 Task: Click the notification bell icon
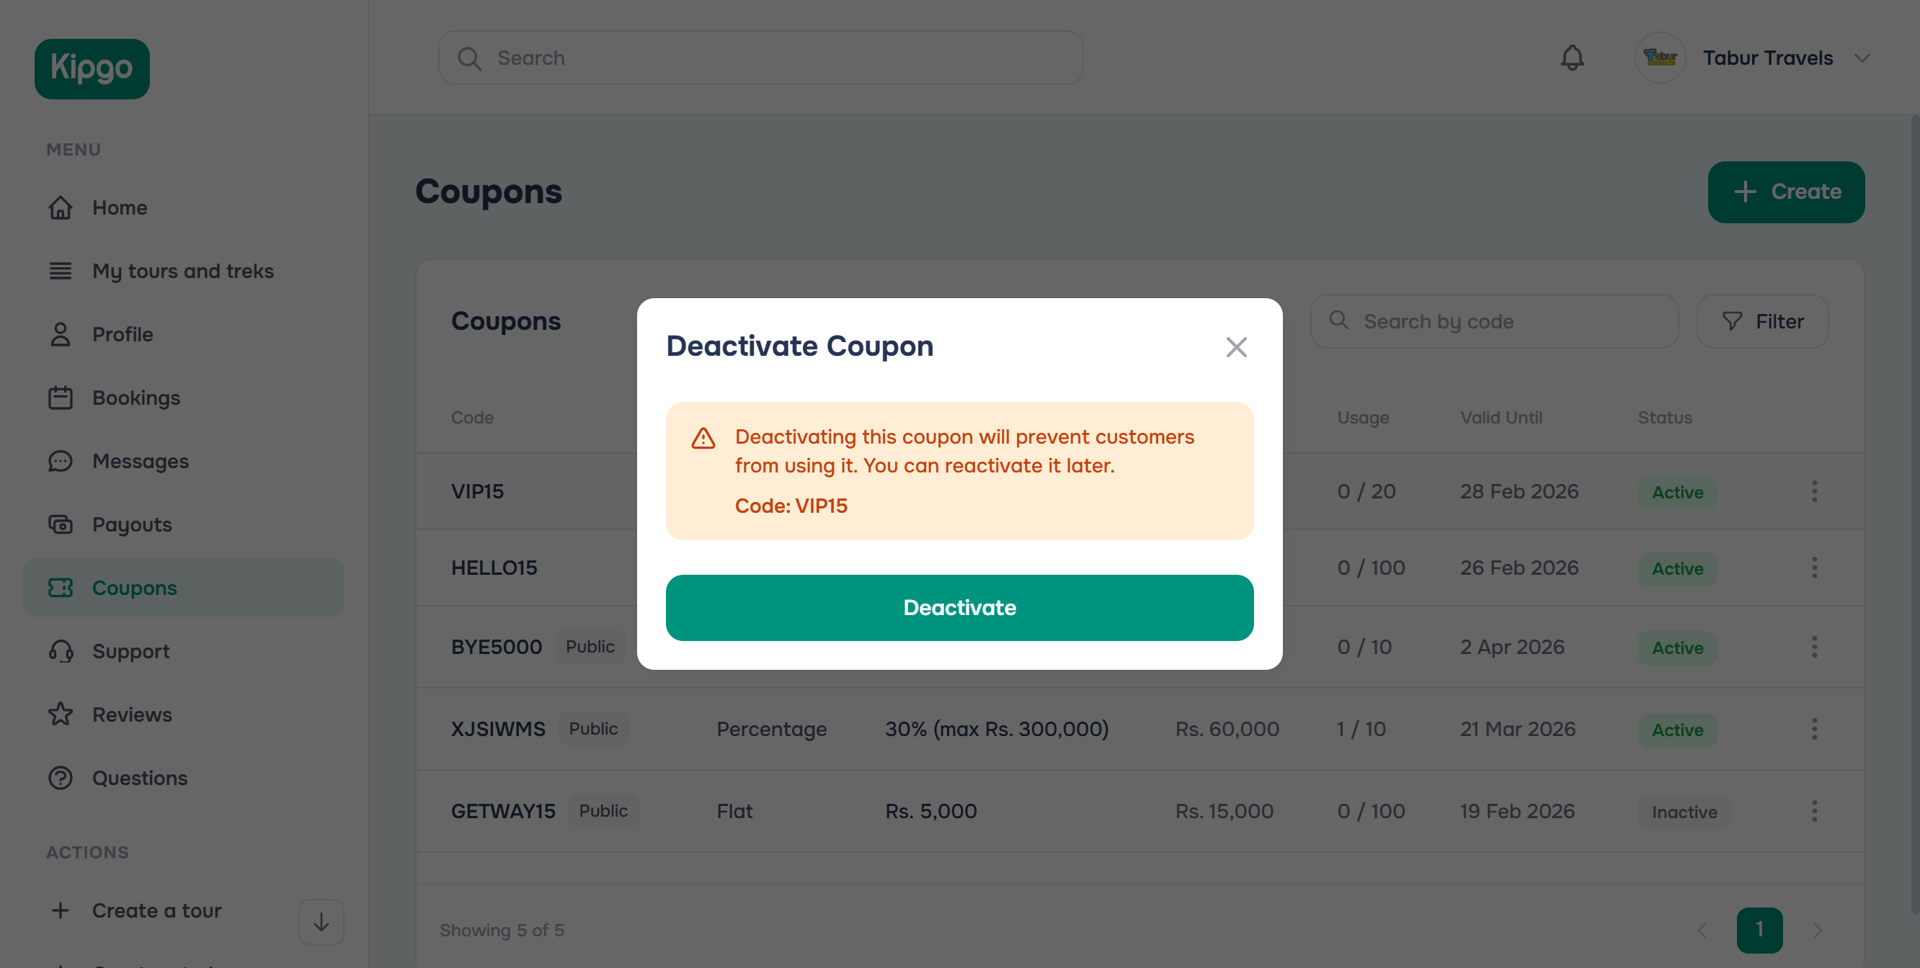pyautogui.click(x=1572, y=58)
